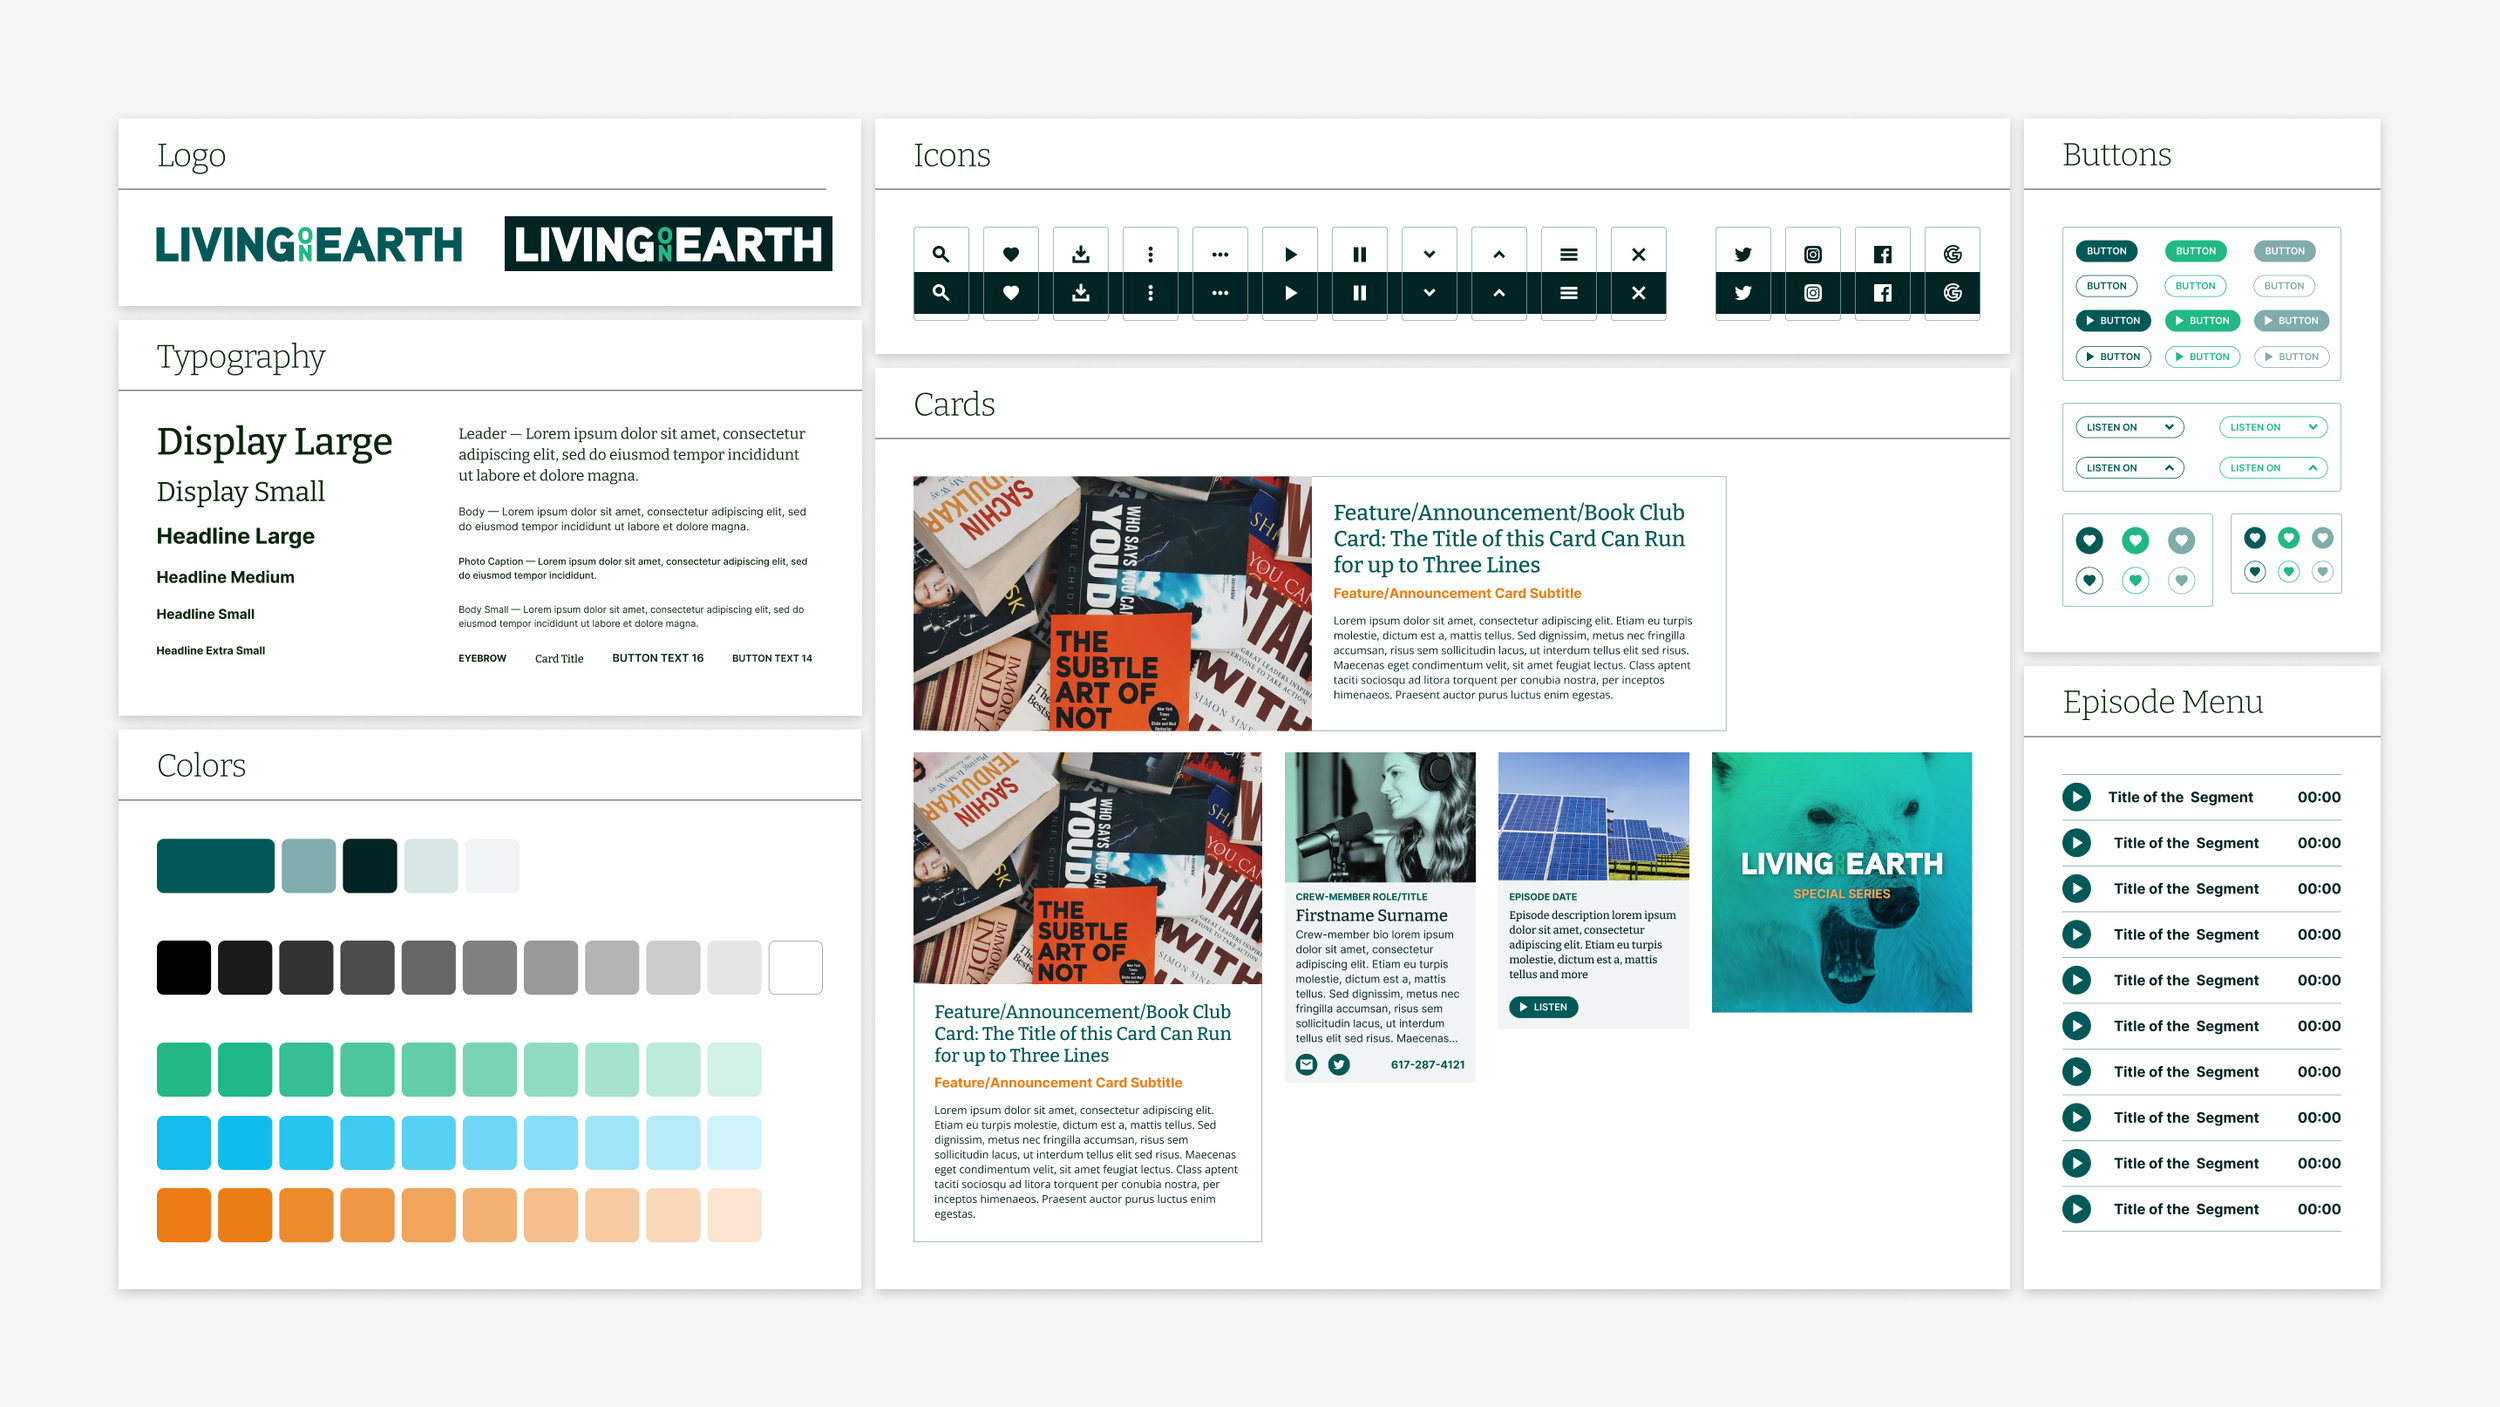
Task: Play the first segment in the Episode Menu
Action: (x=2076, y=797)
